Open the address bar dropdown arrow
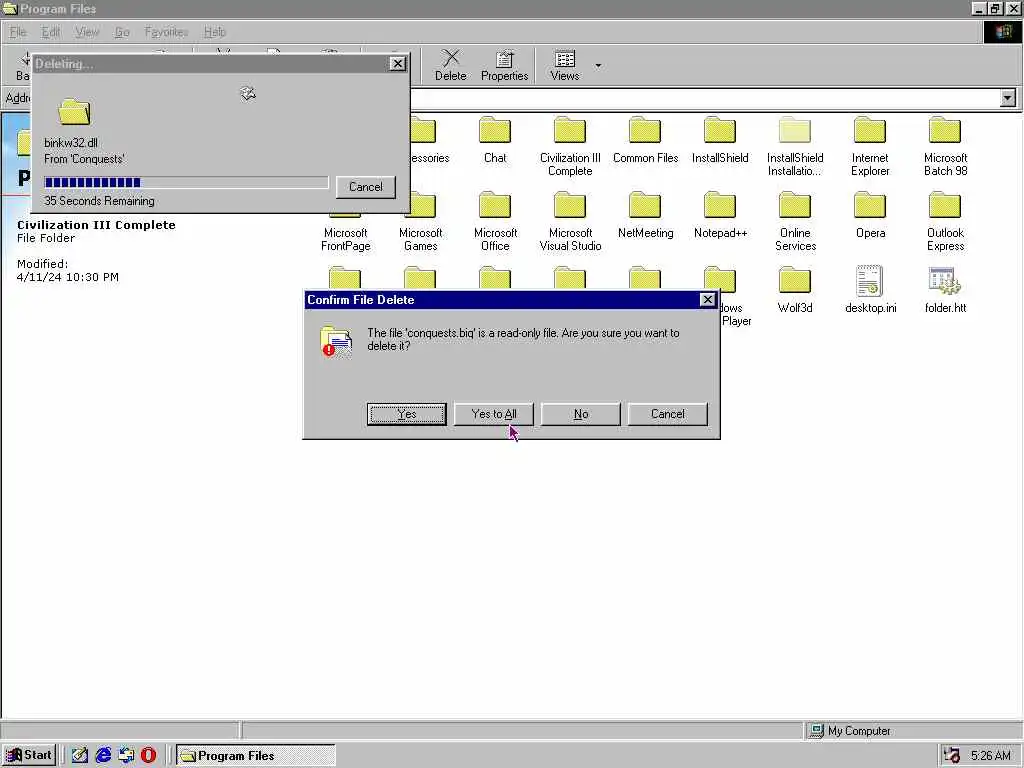Screen dimensions: 1024x768 1008,98
